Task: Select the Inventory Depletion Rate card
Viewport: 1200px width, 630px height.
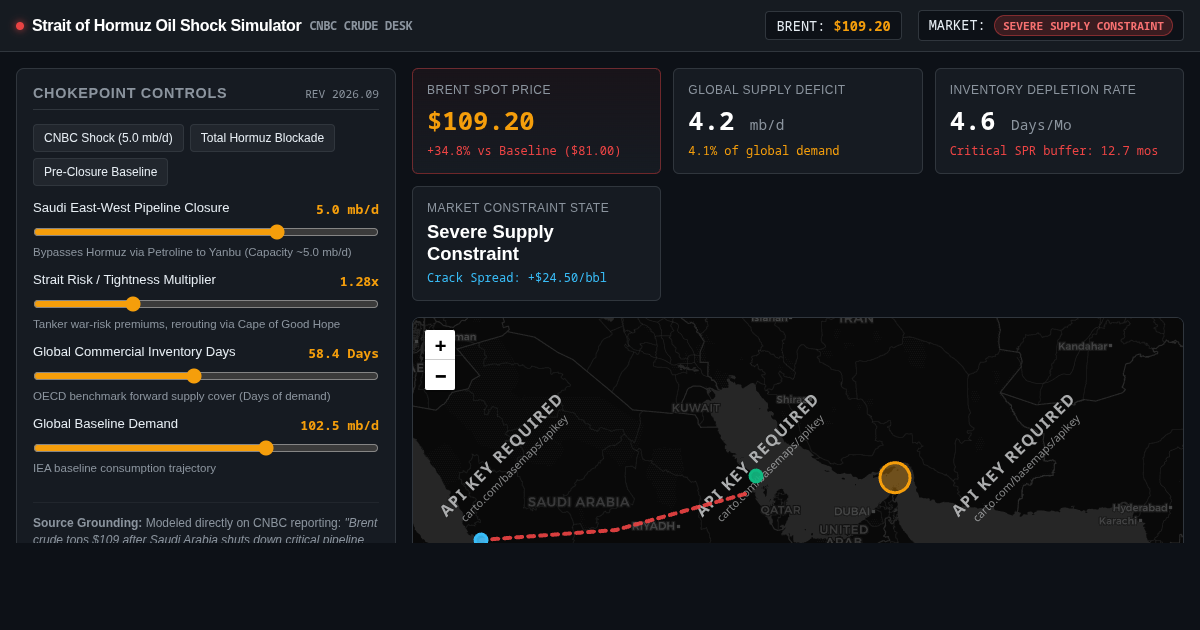Action: click(1059, 121)
